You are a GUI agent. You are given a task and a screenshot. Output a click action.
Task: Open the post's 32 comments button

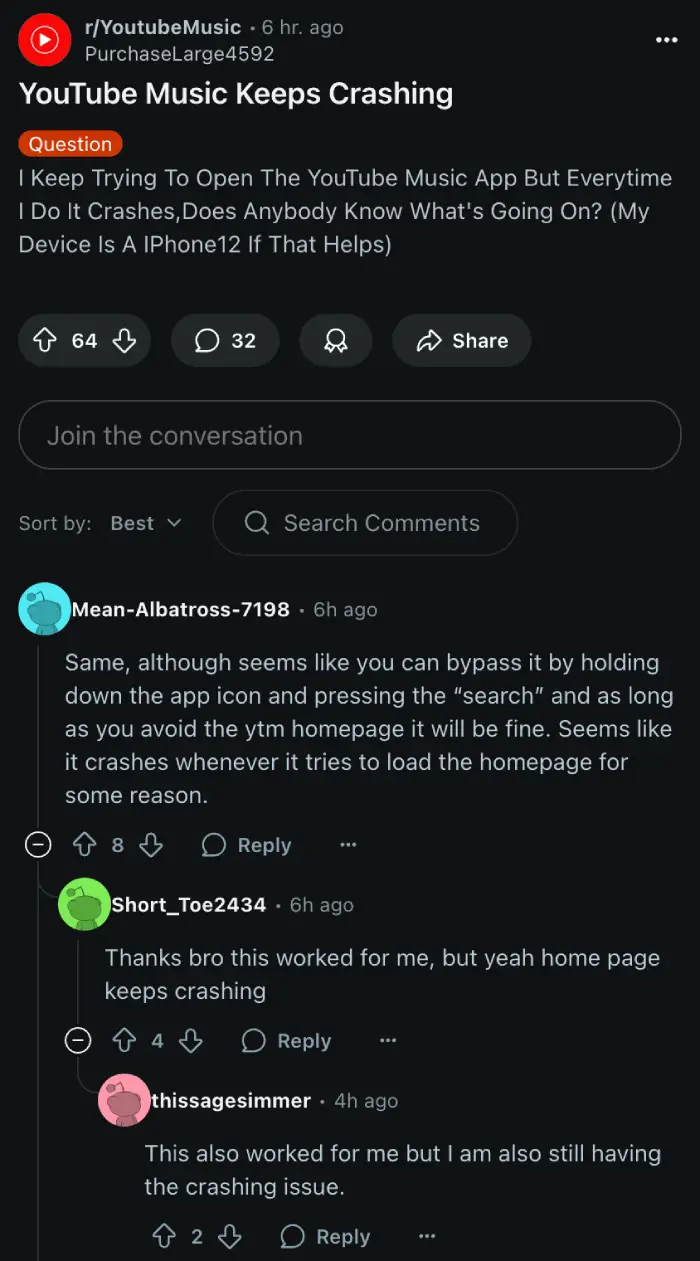pos(225,341)
